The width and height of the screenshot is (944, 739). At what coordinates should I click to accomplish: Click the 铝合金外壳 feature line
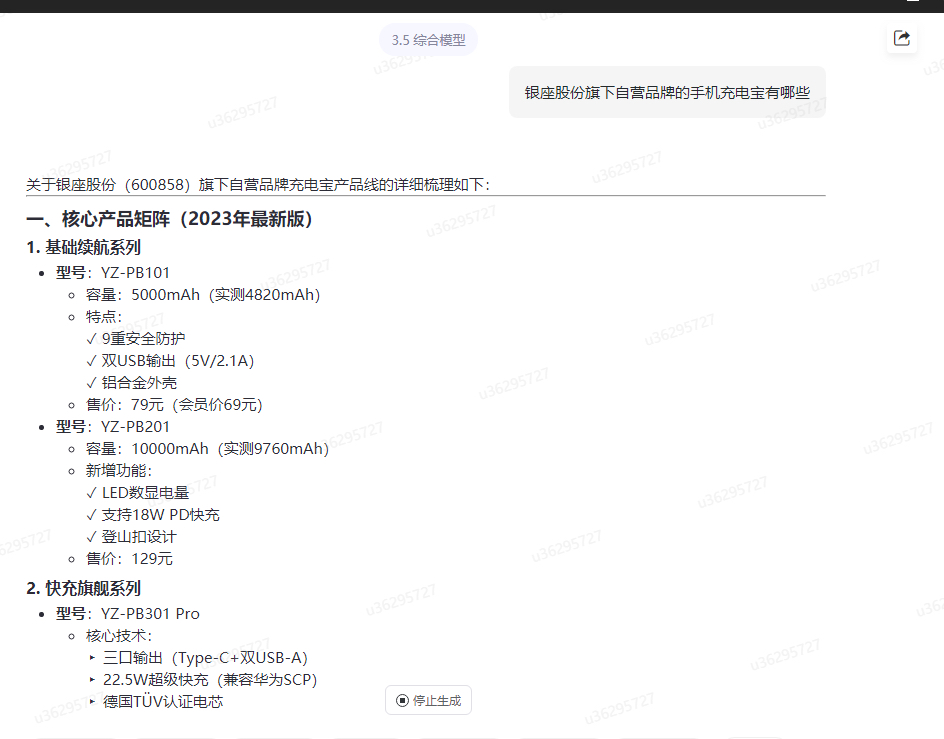click(x=132, y=382)
